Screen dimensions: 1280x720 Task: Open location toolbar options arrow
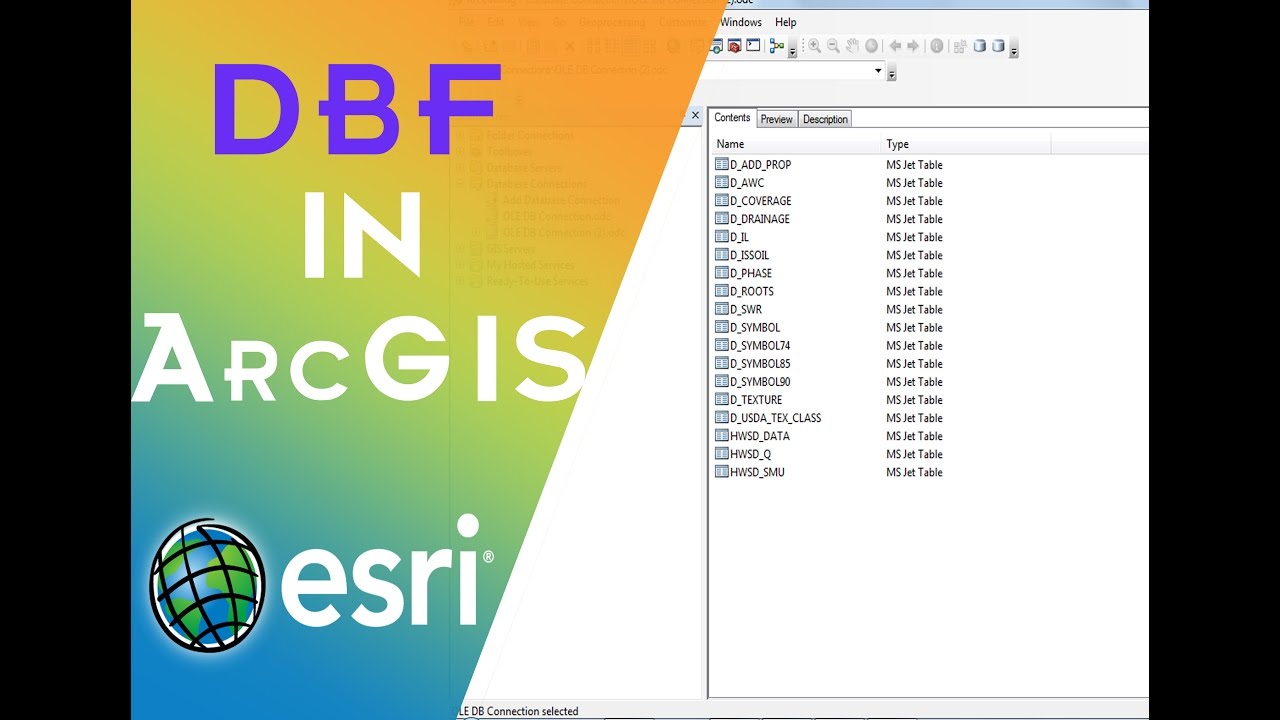pos(891,72)
